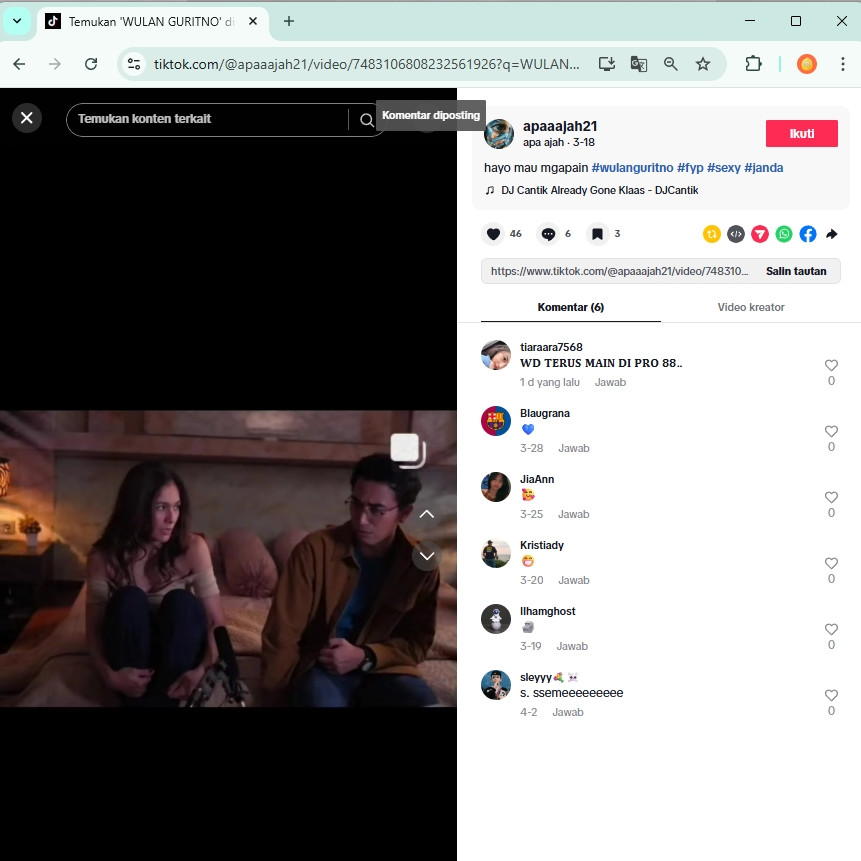The image size is (861, 861).
Task: Open sleyyy avatar
Action: coord(496,685)
